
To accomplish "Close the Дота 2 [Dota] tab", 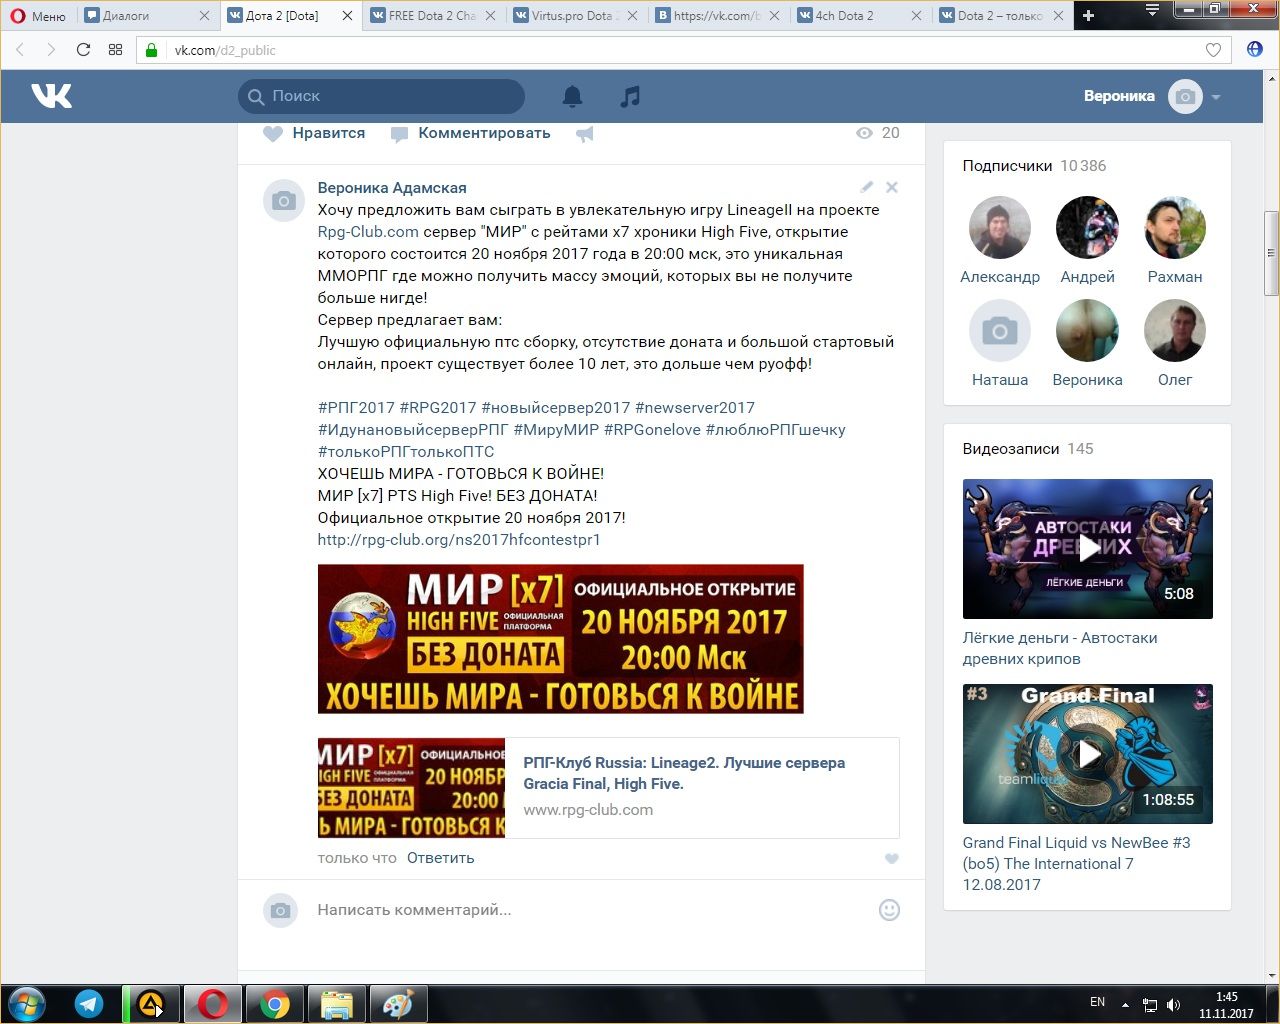I will click(348, 16).
